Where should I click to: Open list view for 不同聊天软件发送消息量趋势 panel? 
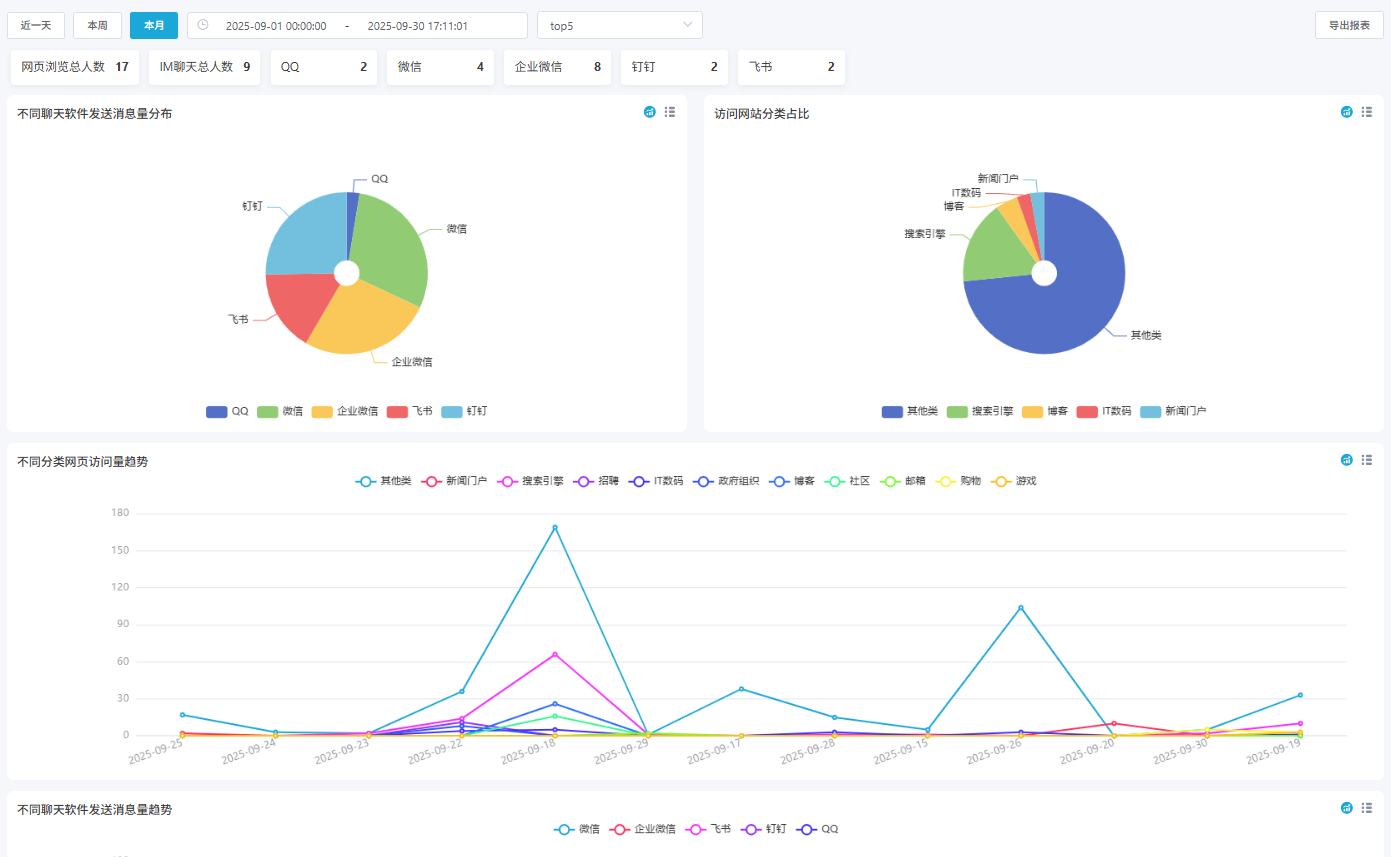pyautogui.click(x=1367, y=808)
